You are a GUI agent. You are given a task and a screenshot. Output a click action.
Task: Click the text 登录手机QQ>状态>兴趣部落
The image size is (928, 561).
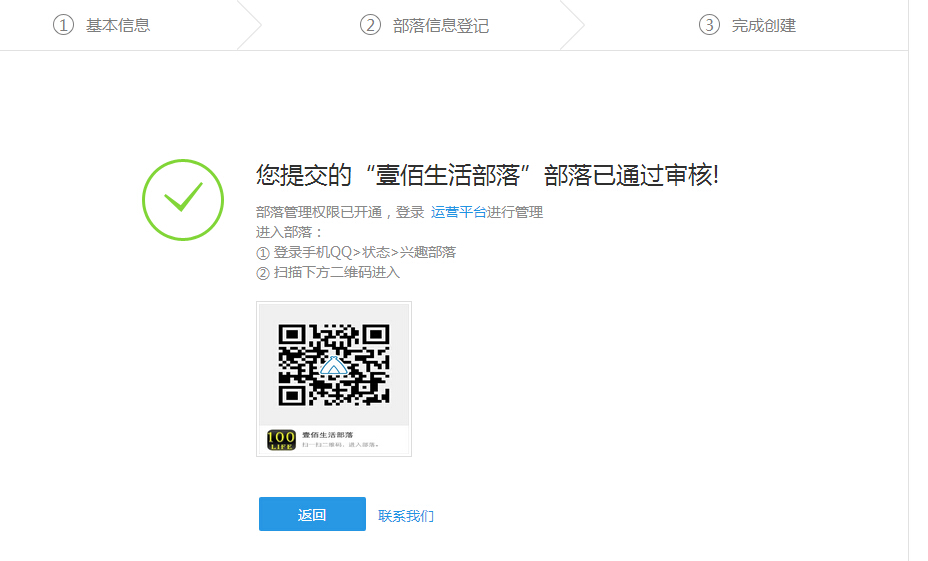(x=365, y=252)
